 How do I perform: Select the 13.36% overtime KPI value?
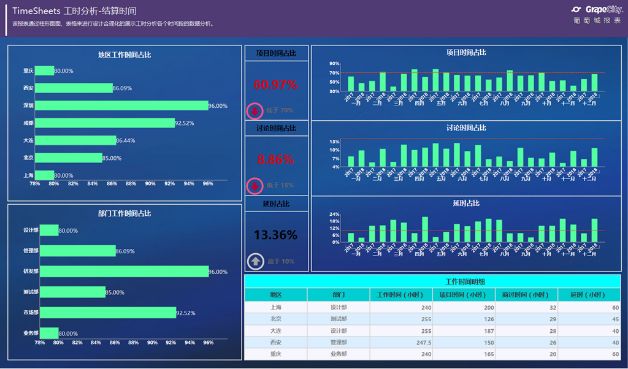(x=276, y=235)
